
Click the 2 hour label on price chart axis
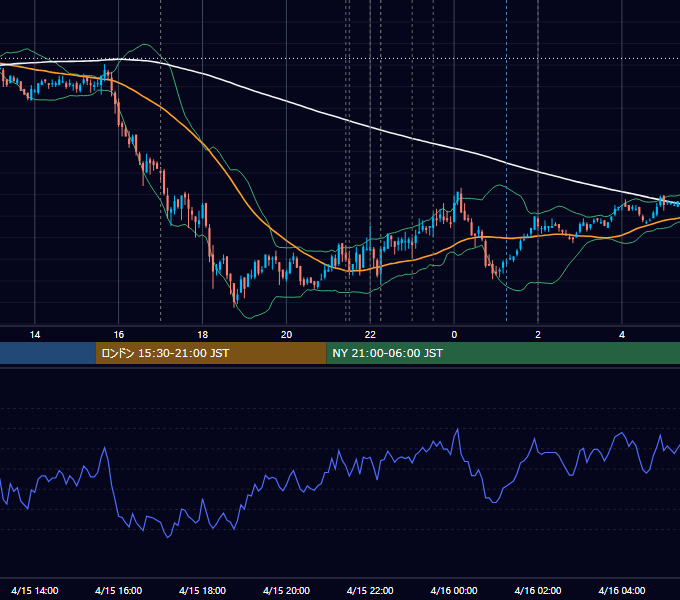538,335
